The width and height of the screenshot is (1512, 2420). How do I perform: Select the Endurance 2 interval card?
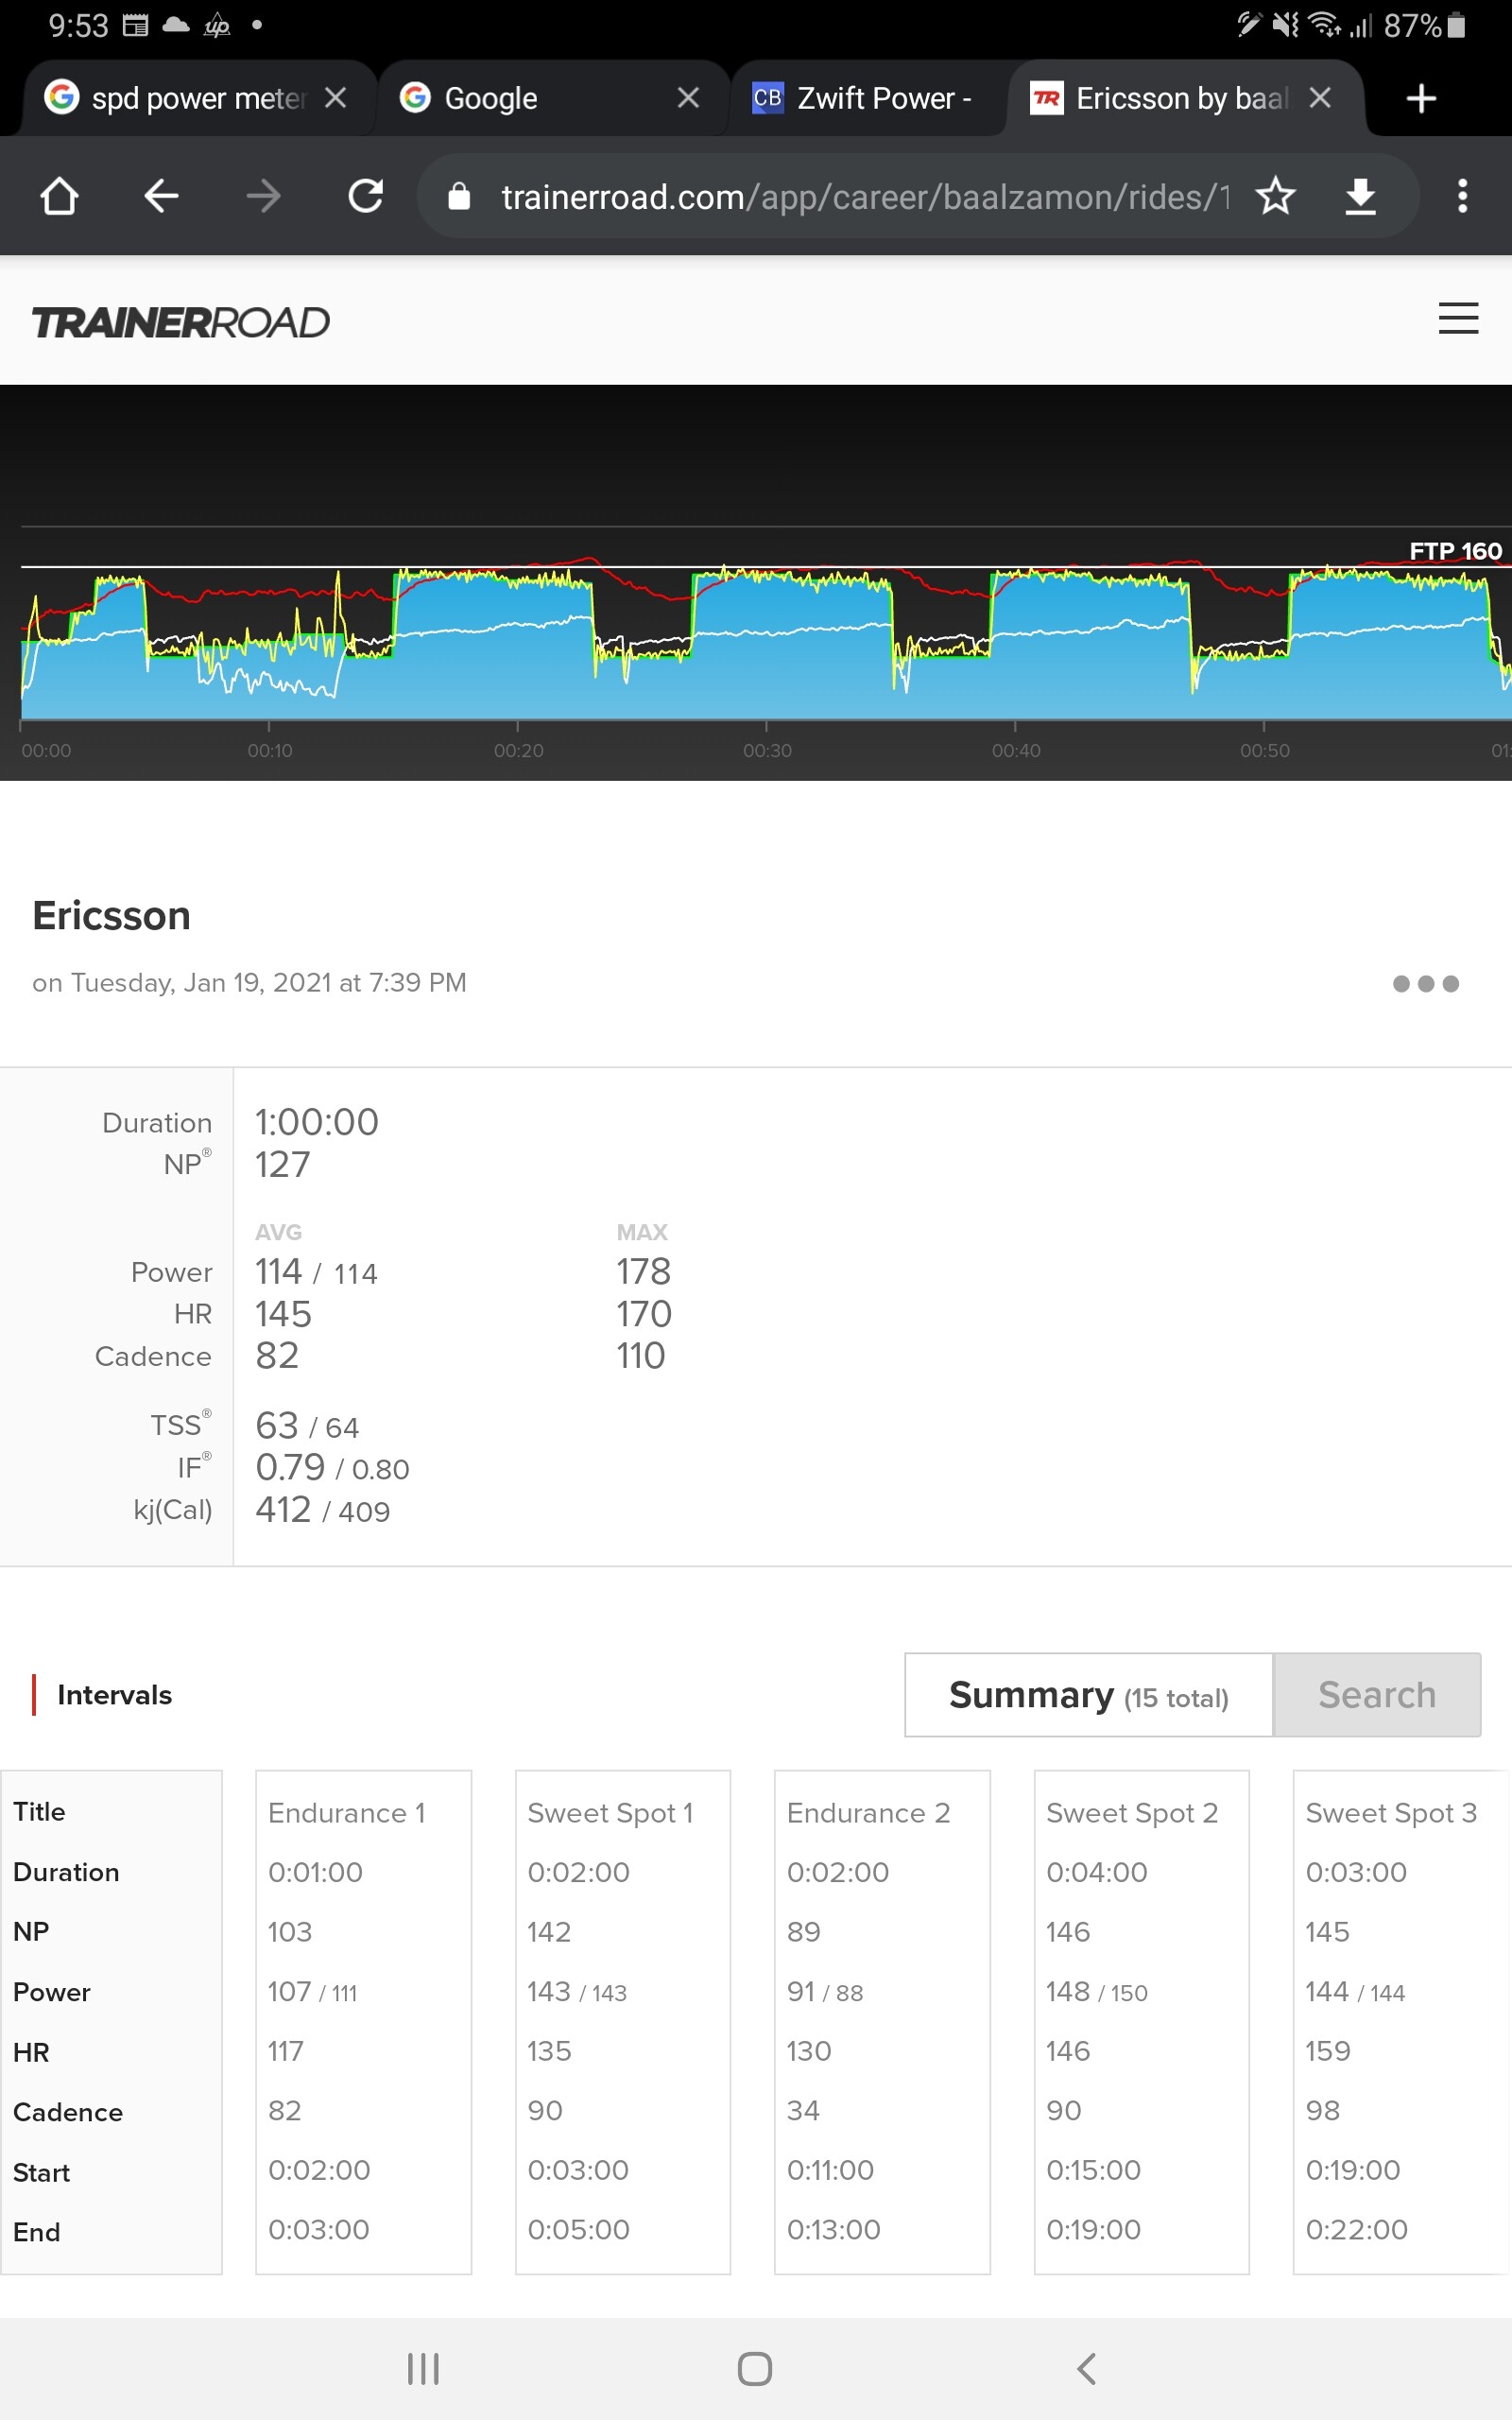[882, 2022]
